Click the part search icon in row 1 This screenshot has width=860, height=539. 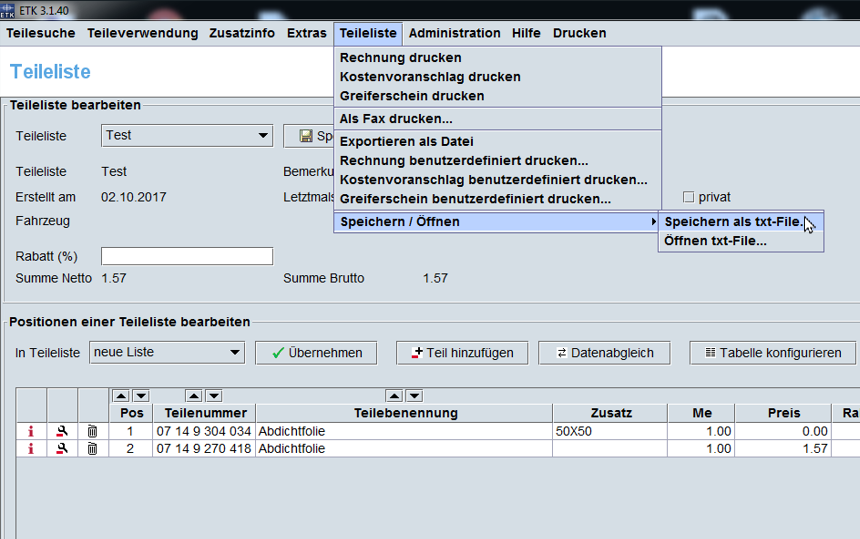(x=62, y=432)
